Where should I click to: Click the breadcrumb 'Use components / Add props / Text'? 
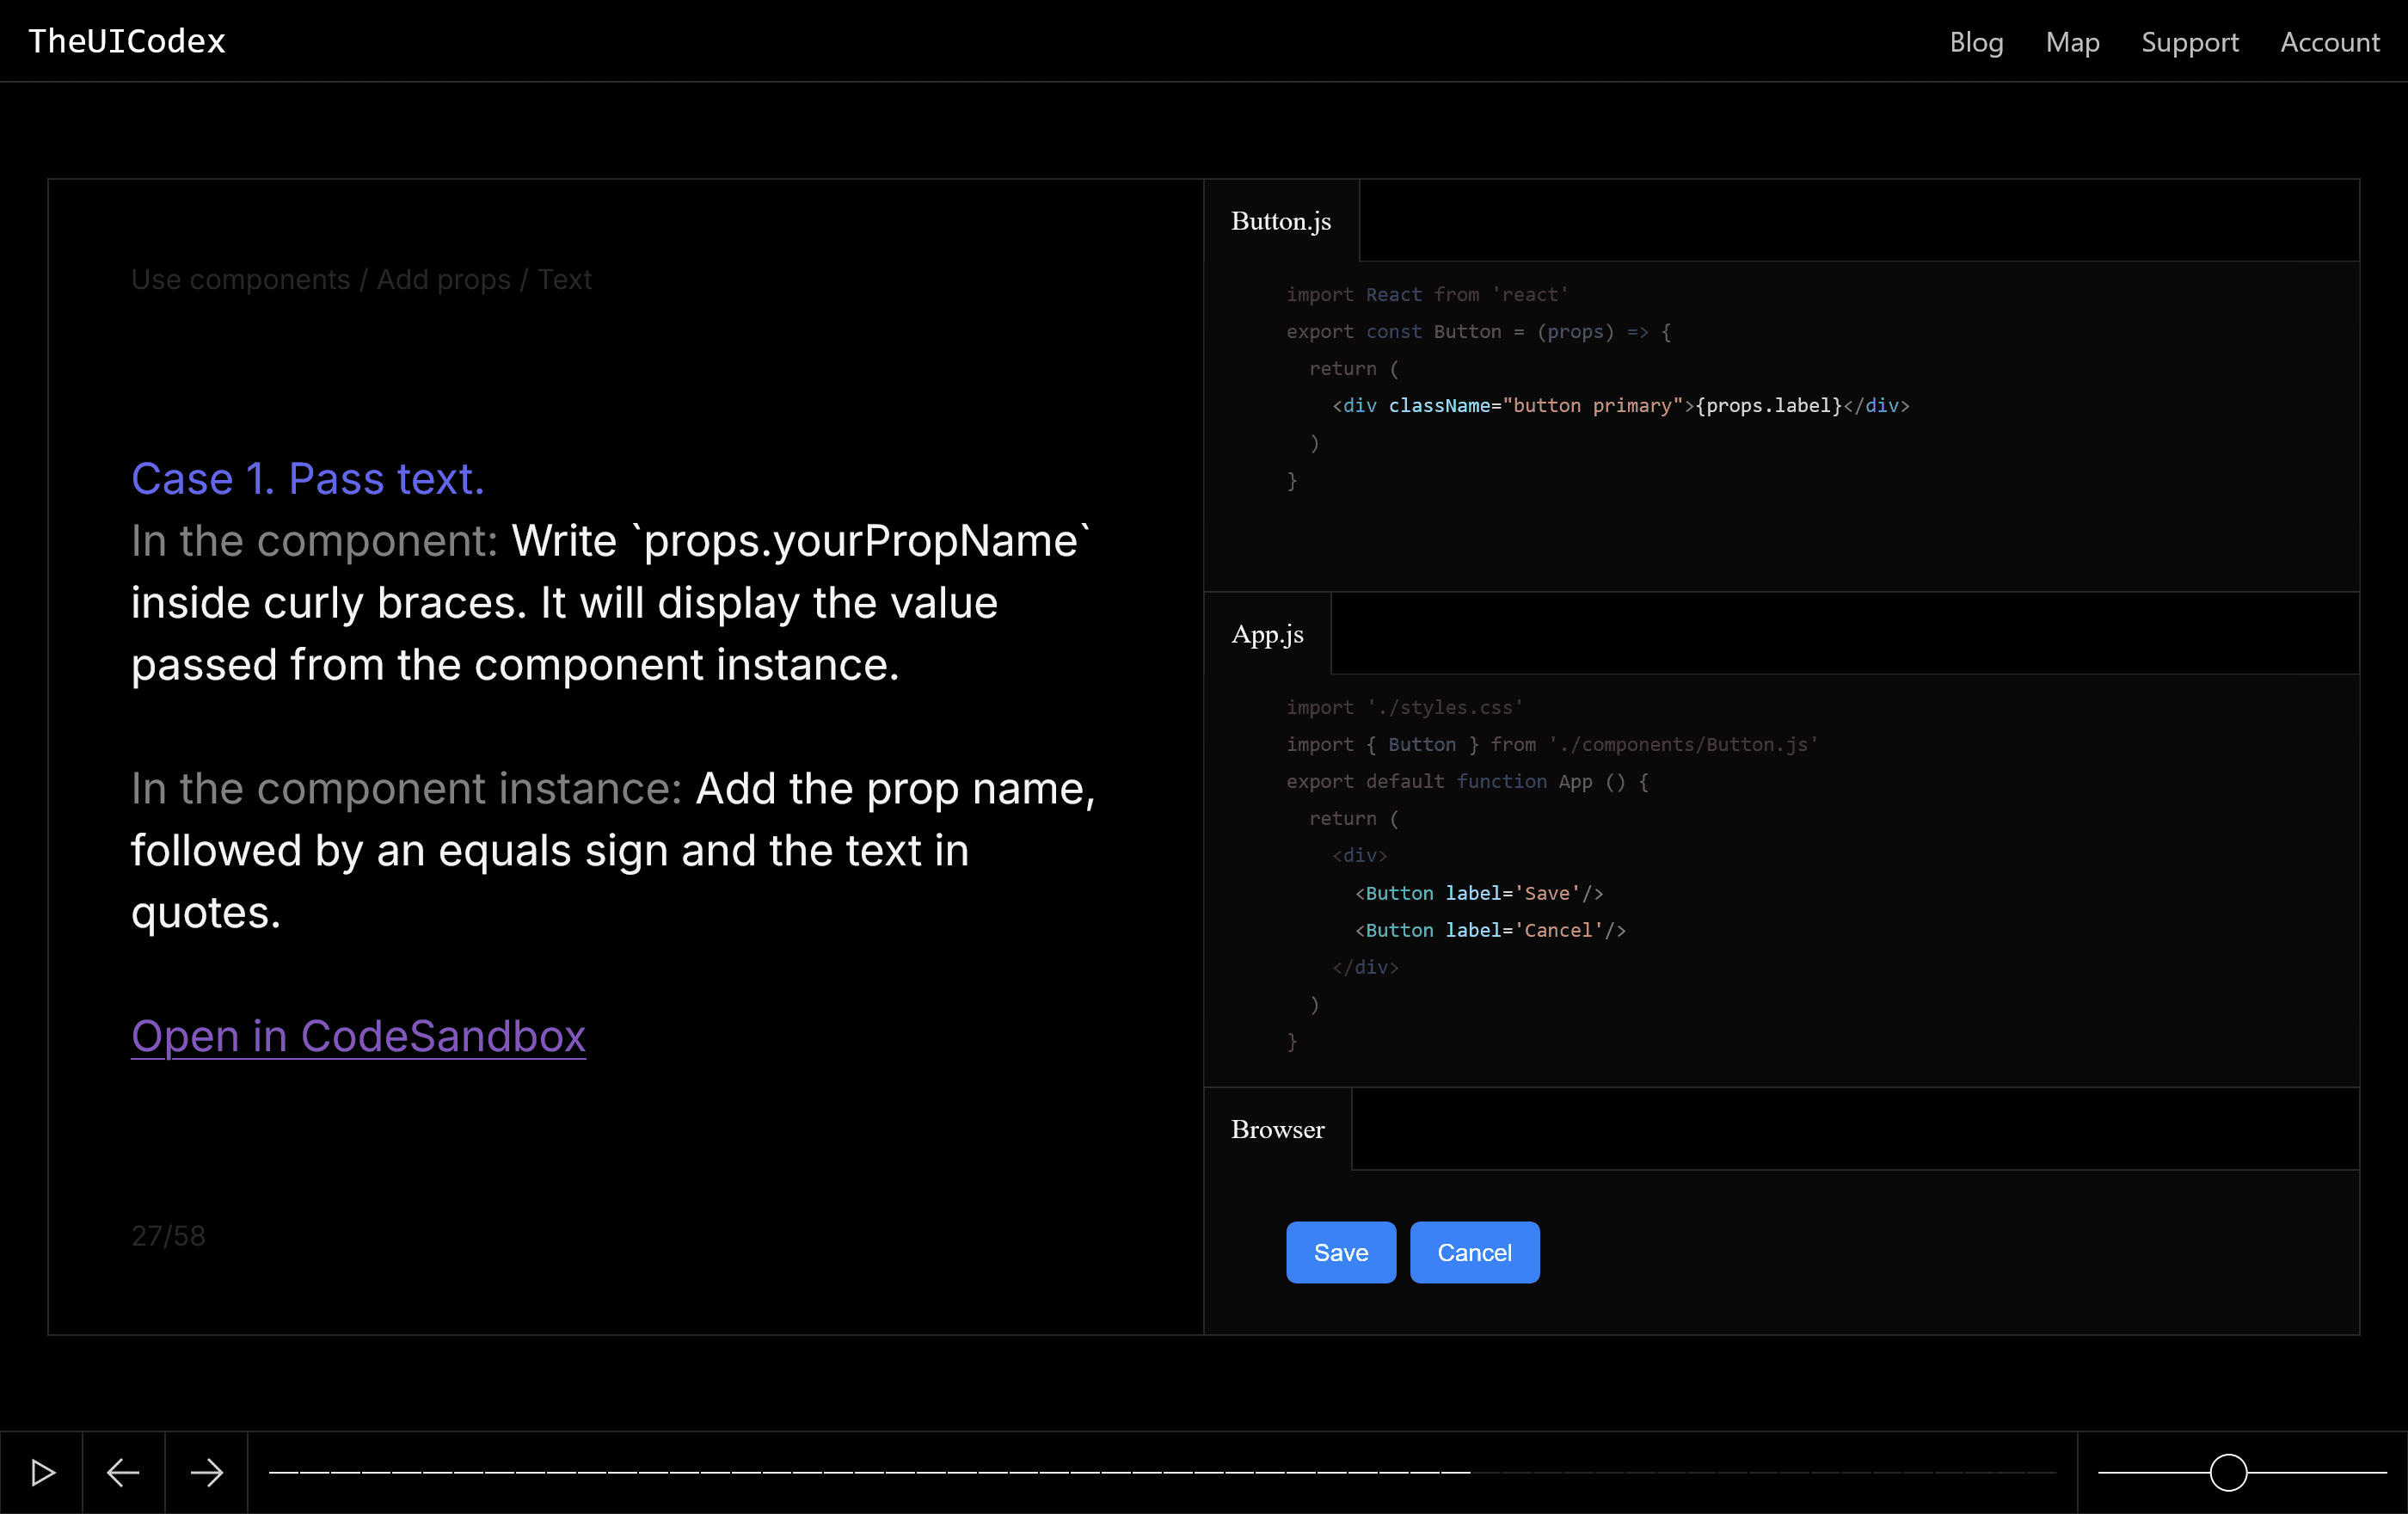click(x=361, y=279)
